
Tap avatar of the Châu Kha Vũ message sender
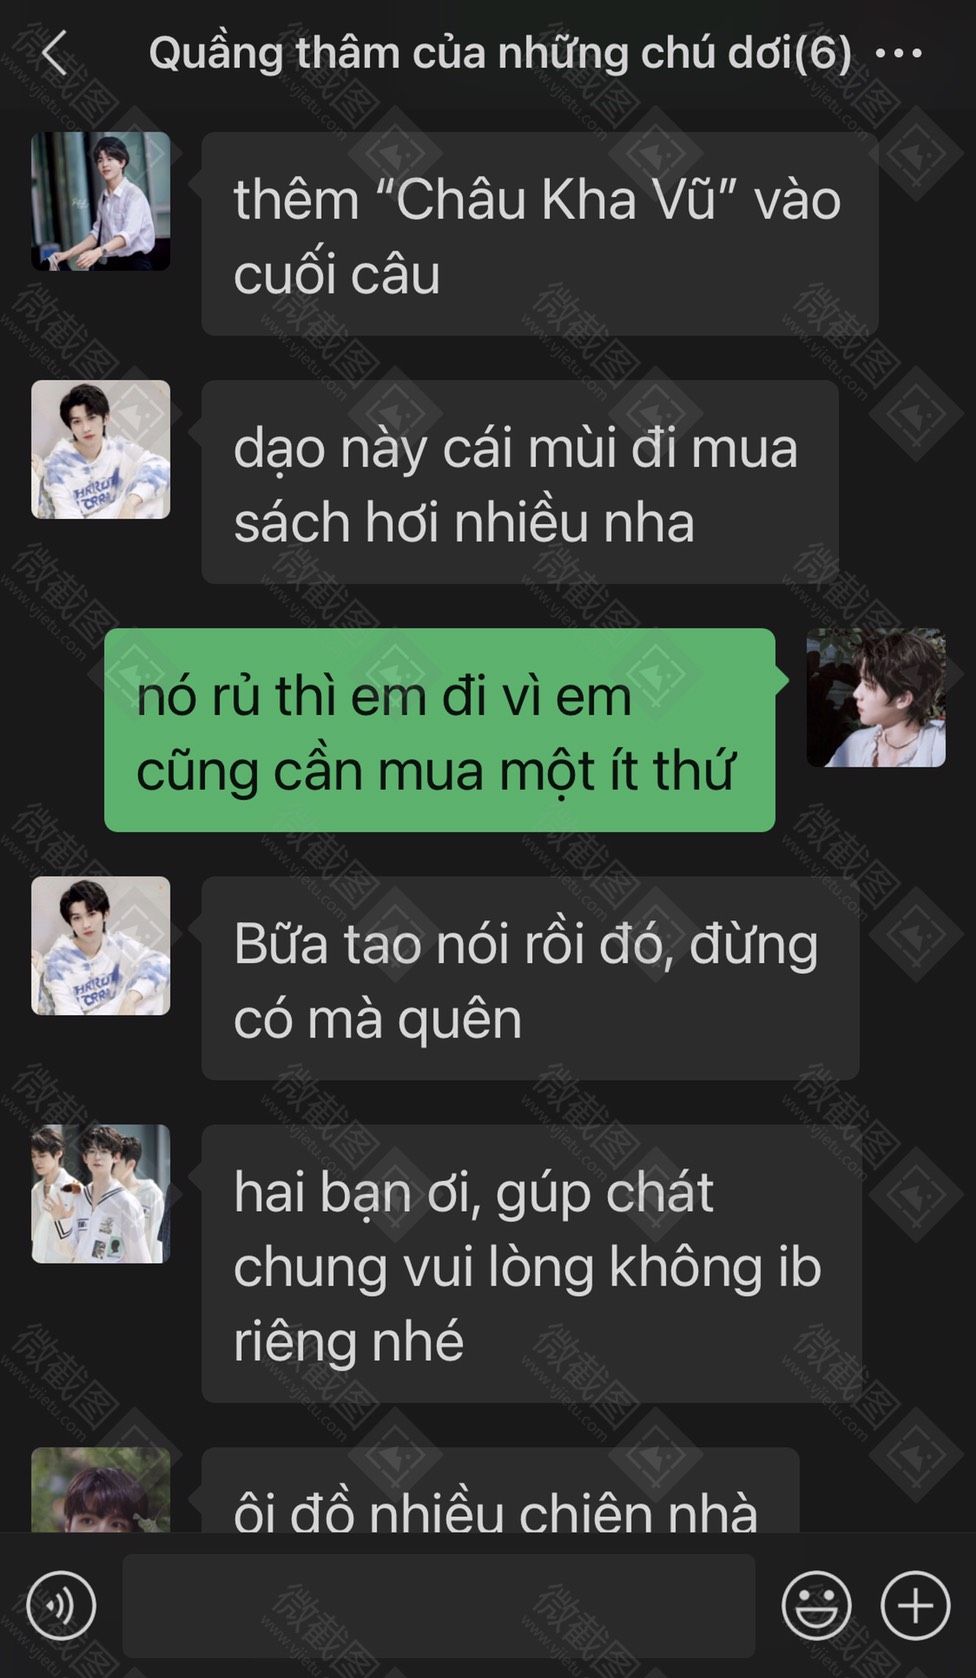[100, 201]
